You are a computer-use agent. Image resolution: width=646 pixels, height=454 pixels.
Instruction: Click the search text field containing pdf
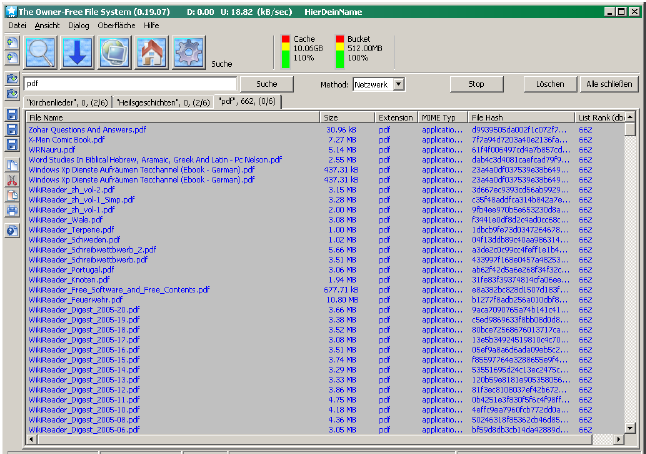[130, 85]
